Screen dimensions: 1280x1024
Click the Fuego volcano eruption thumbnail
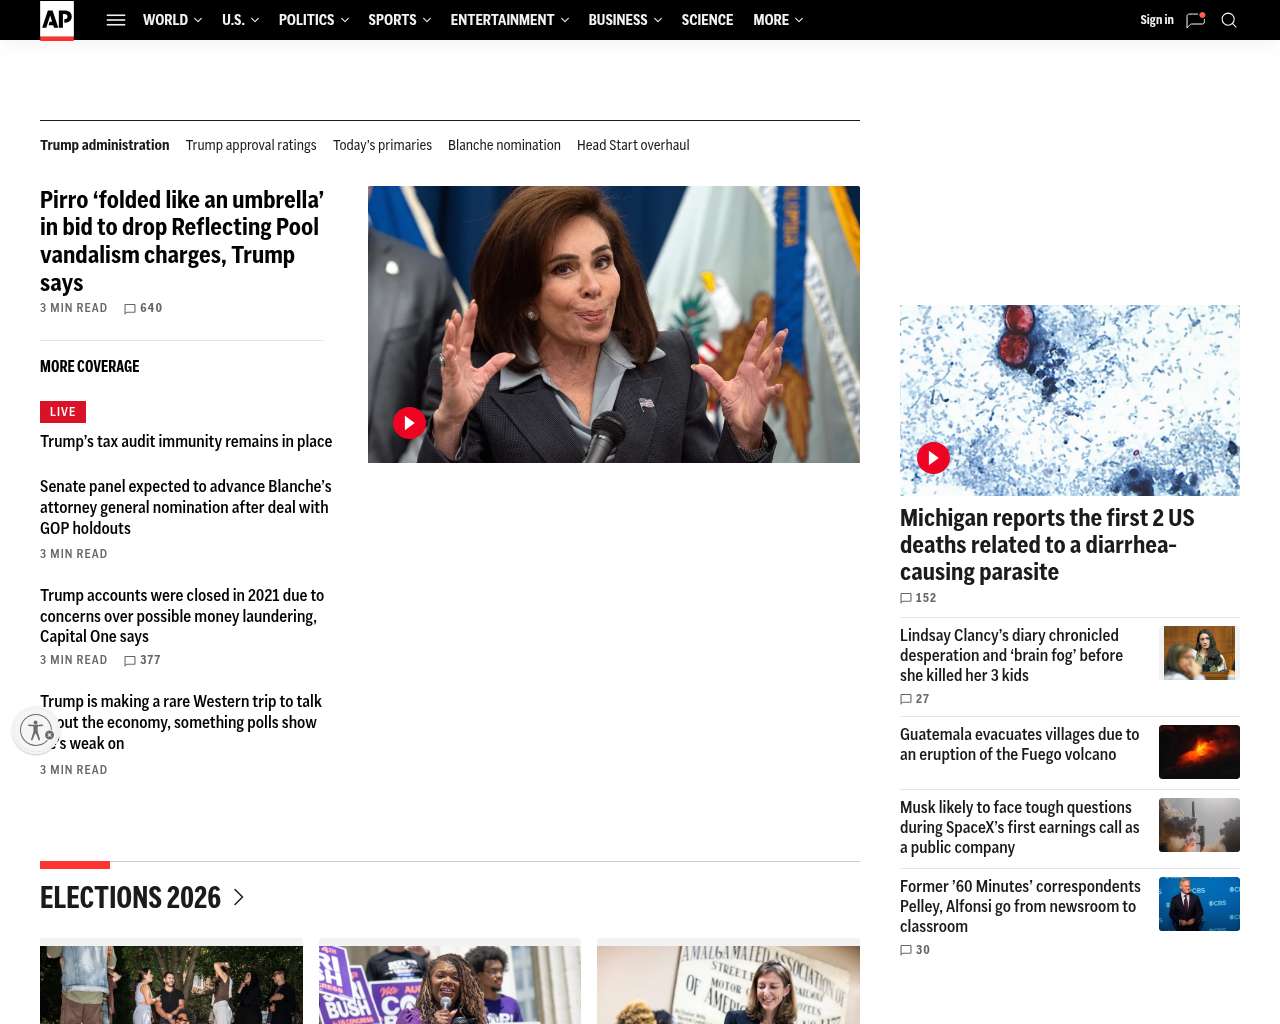point(1199,752)
